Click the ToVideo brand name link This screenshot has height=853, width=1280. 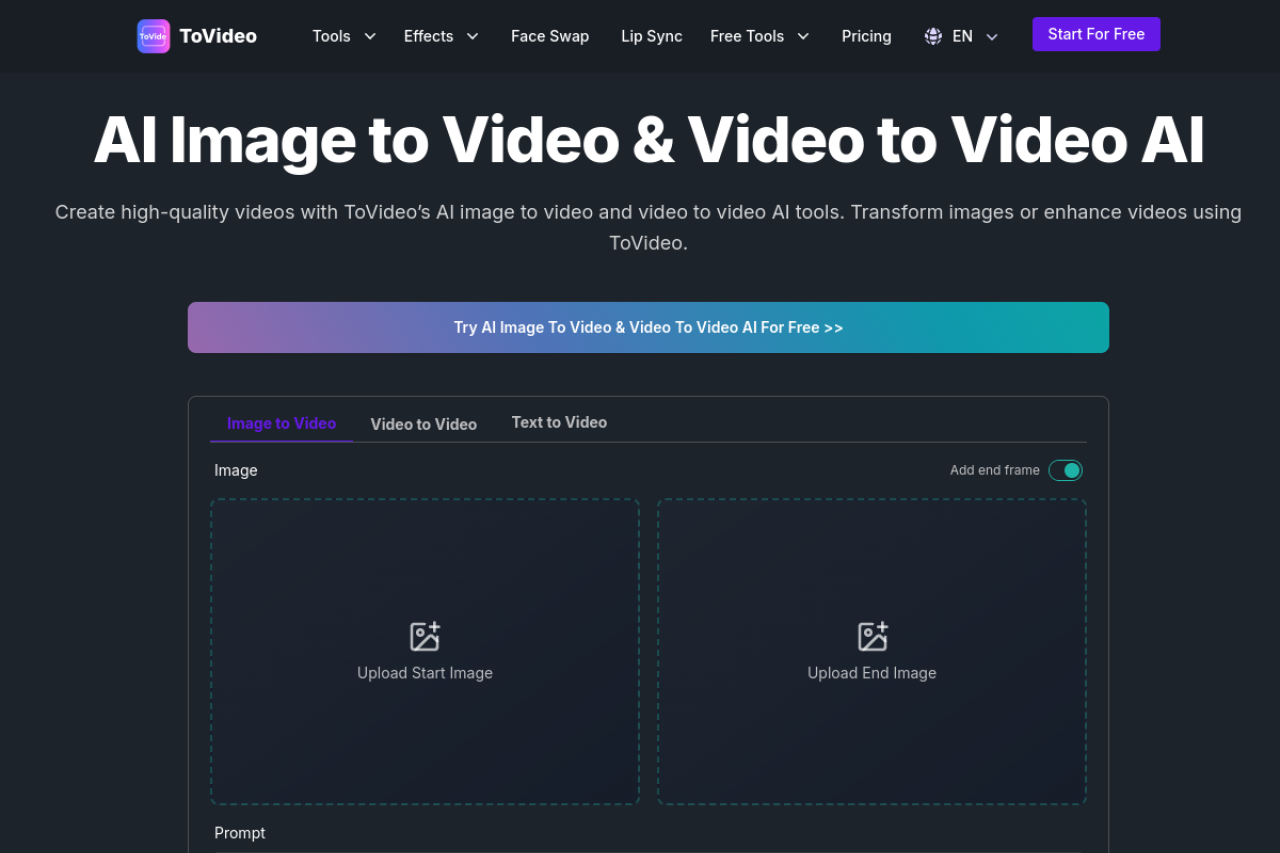point(218,36)
